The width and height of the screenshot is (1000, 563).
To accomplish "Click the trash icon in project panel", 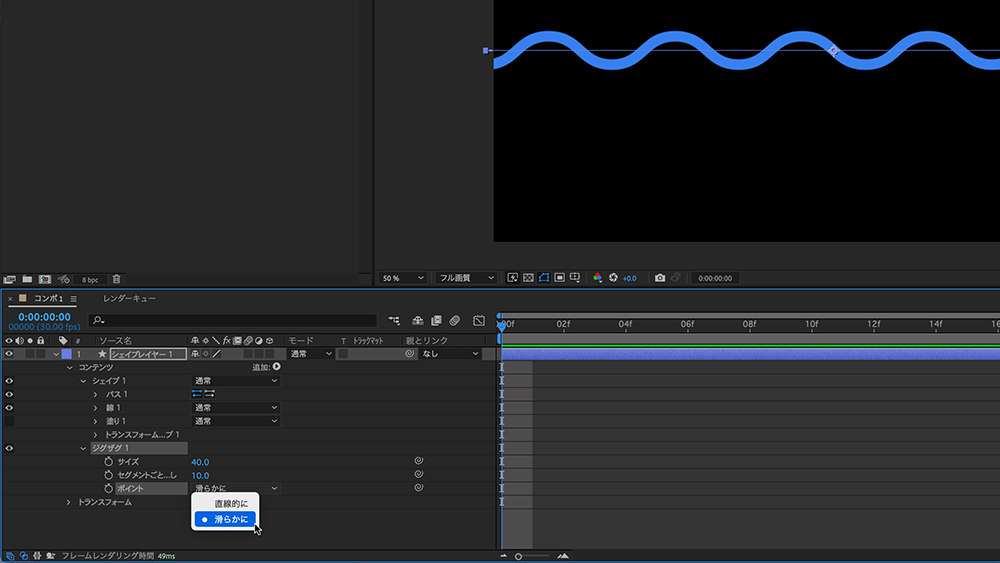I will 116,279.
